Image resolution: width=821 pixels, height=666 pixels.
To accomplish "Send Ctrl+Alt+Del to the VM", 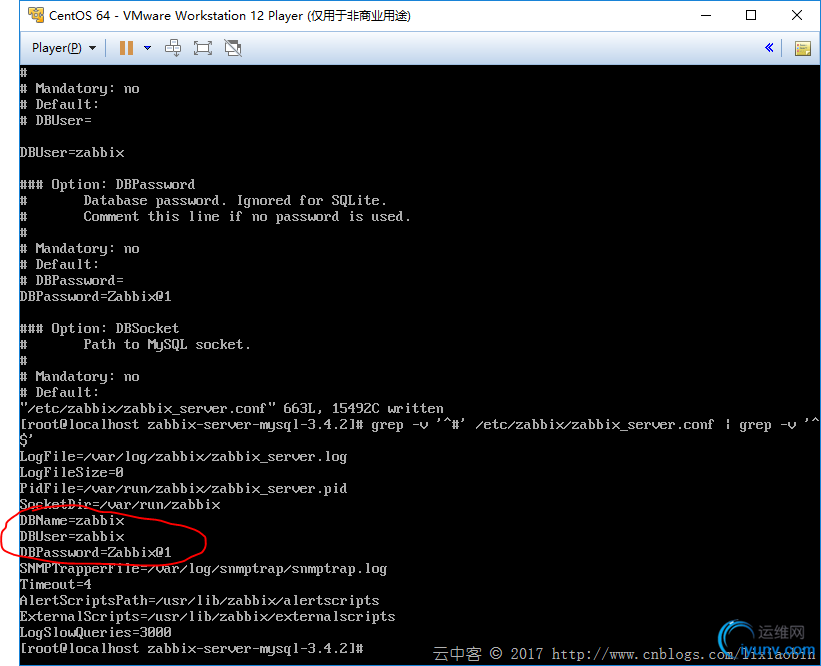I will 173,48.
